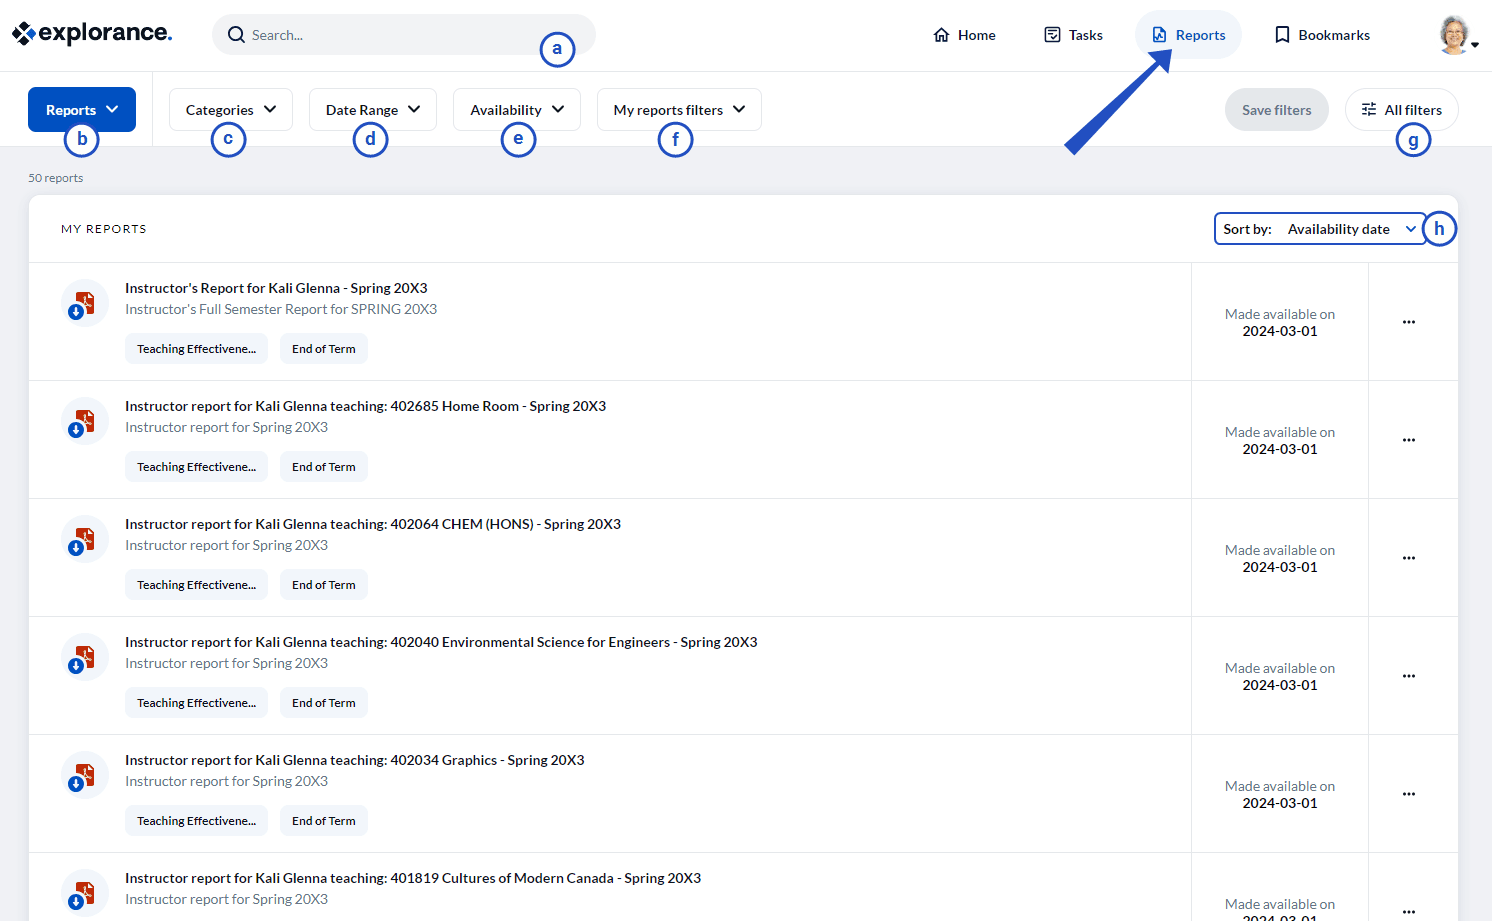Download the Instructor's Report for Spring 20X3 PDF icon

84,304
